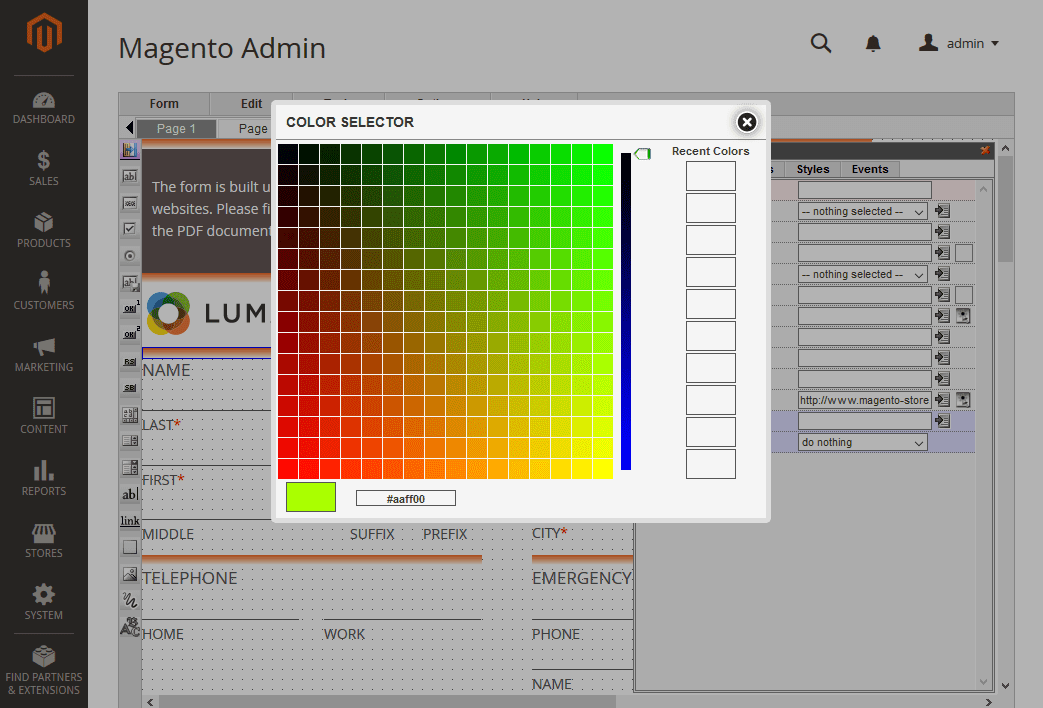Switch to the Events tab
The width and height of the screenshot is (1043, 708).
click(869, 169)
